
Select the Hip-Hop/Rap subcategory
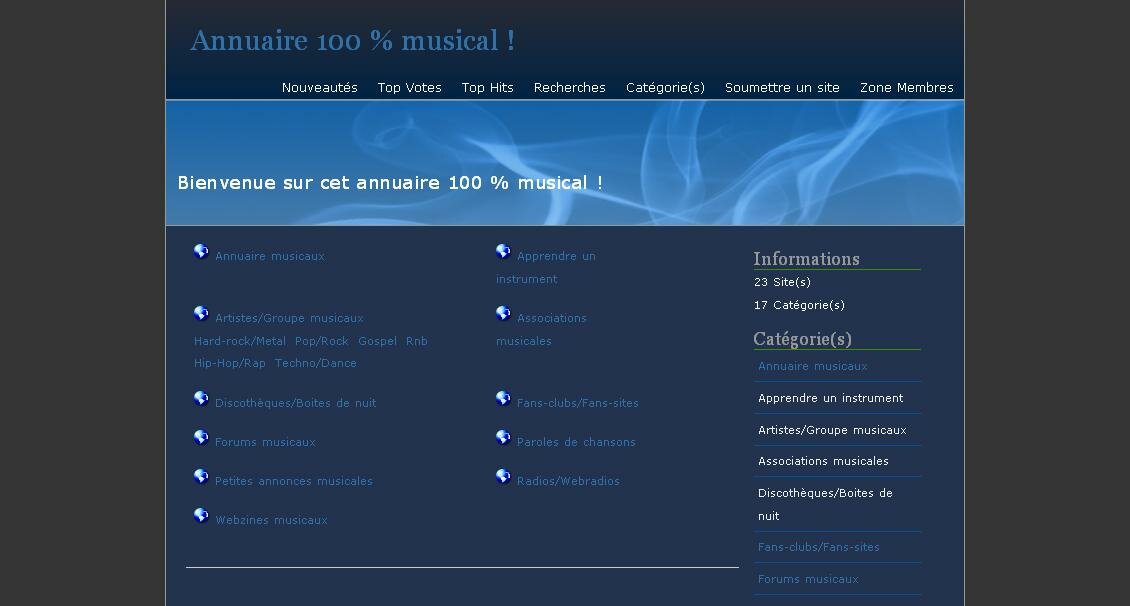coord(229,363)
